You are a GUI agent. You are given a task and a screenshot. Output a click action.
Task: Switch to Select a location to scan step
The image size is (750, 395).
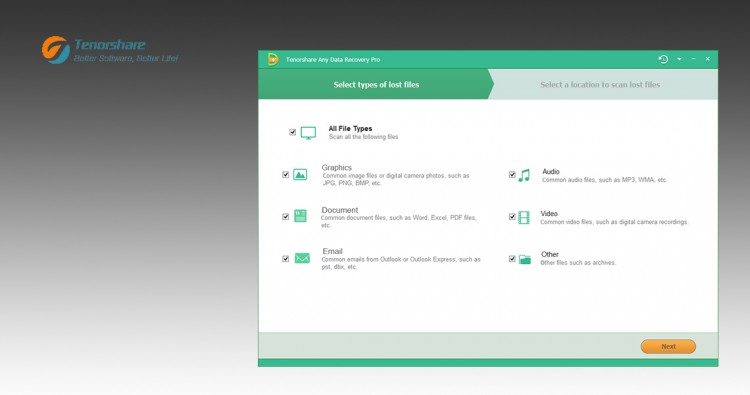click(x=600, y=85)
